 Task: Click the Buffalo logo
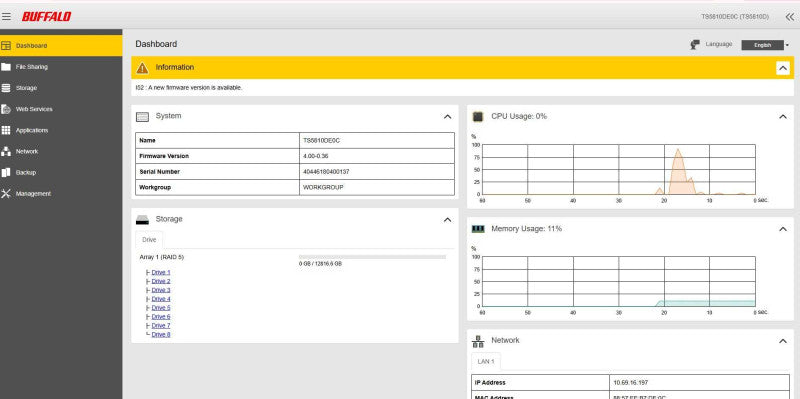(x=46, y=17)
